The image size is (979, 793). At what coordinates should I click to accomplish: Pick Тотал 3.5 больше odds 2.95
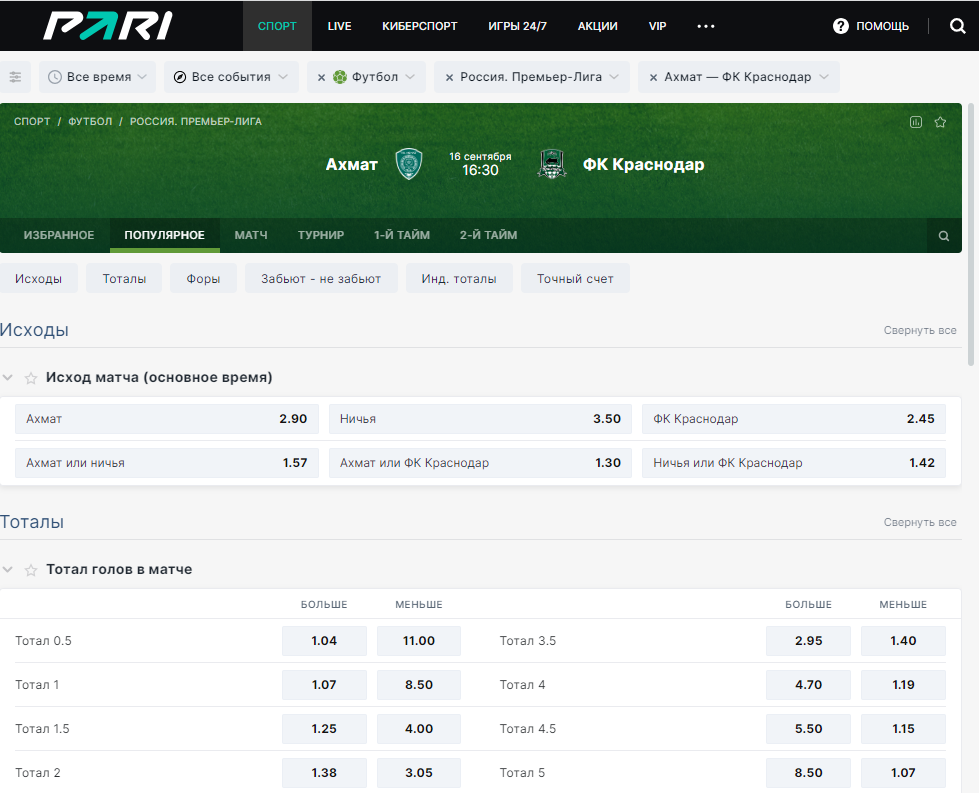point(809,641)
